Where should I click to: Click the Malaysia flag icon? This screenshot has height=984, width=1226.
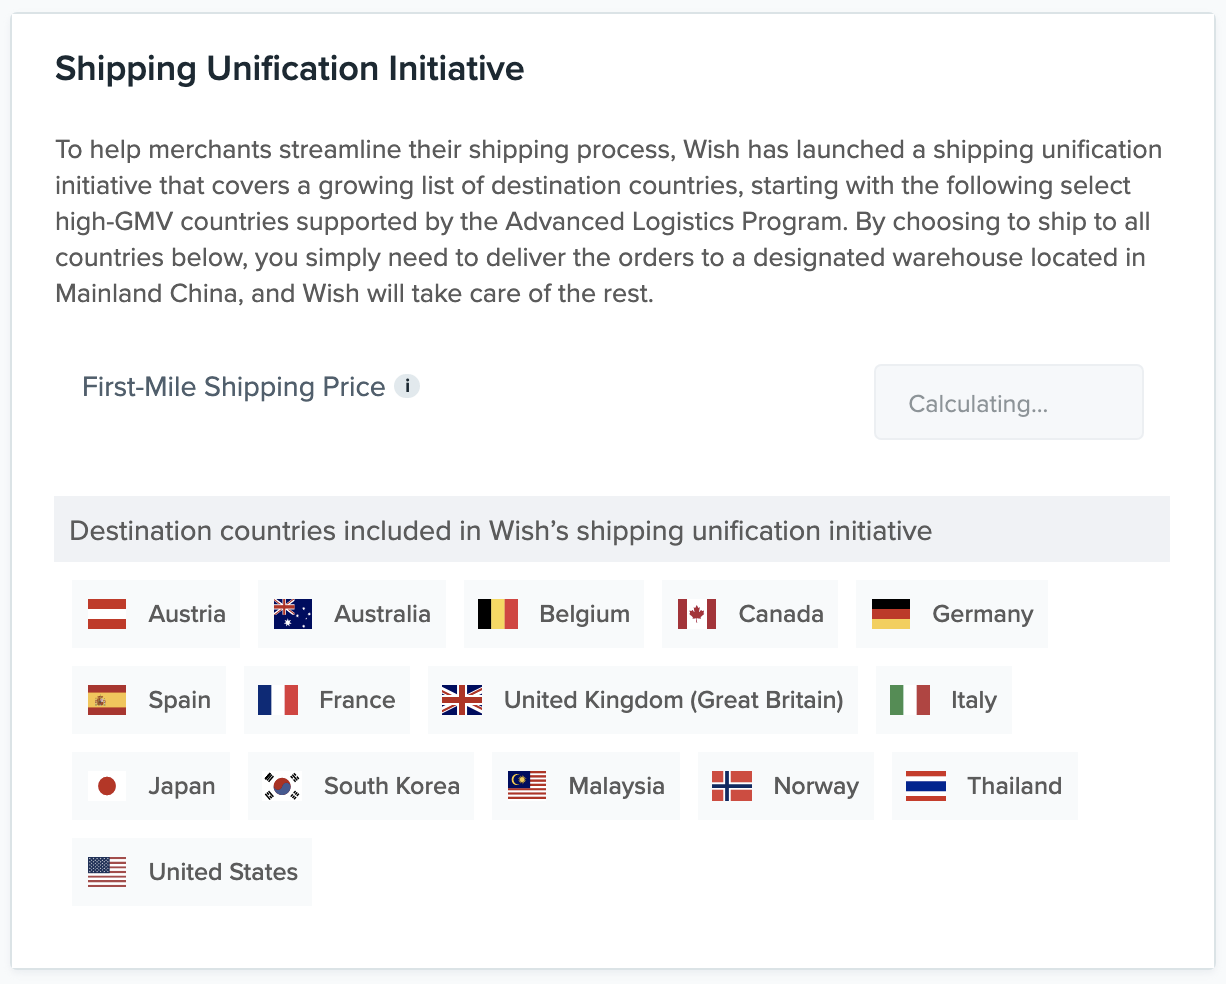(x=527, y=786)
